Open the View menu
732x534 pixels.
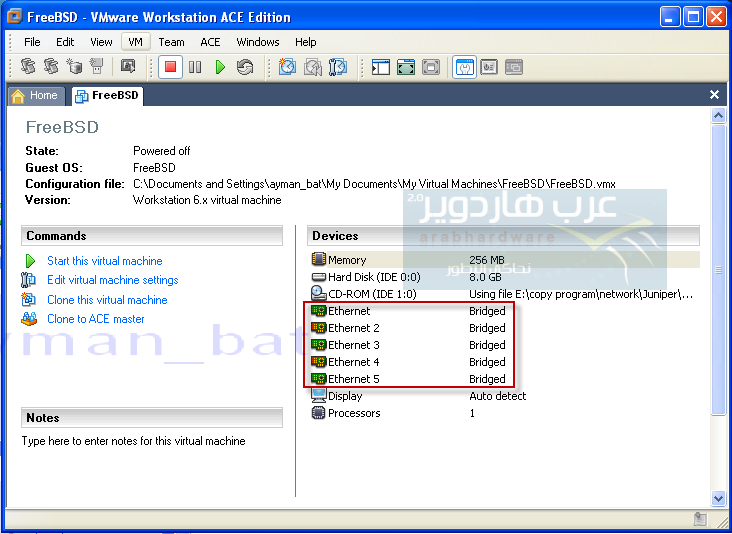tap(101, 42)
